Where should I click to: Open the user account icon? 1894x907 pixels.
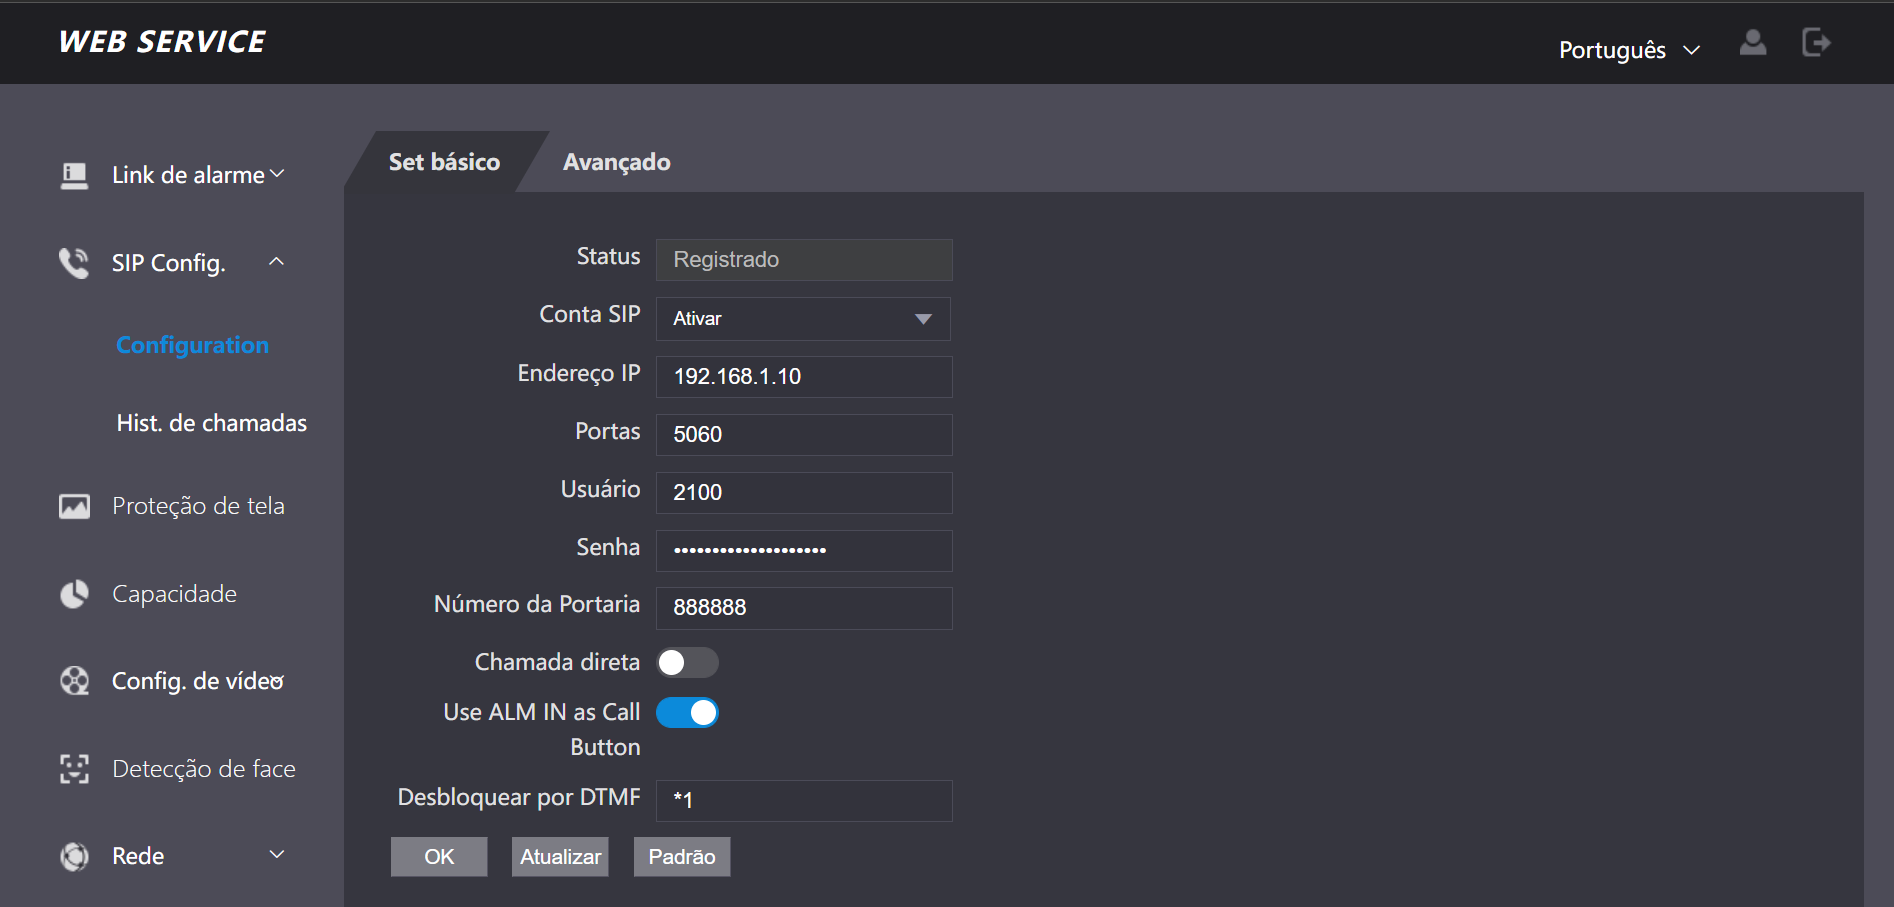tap(1753, 42)
